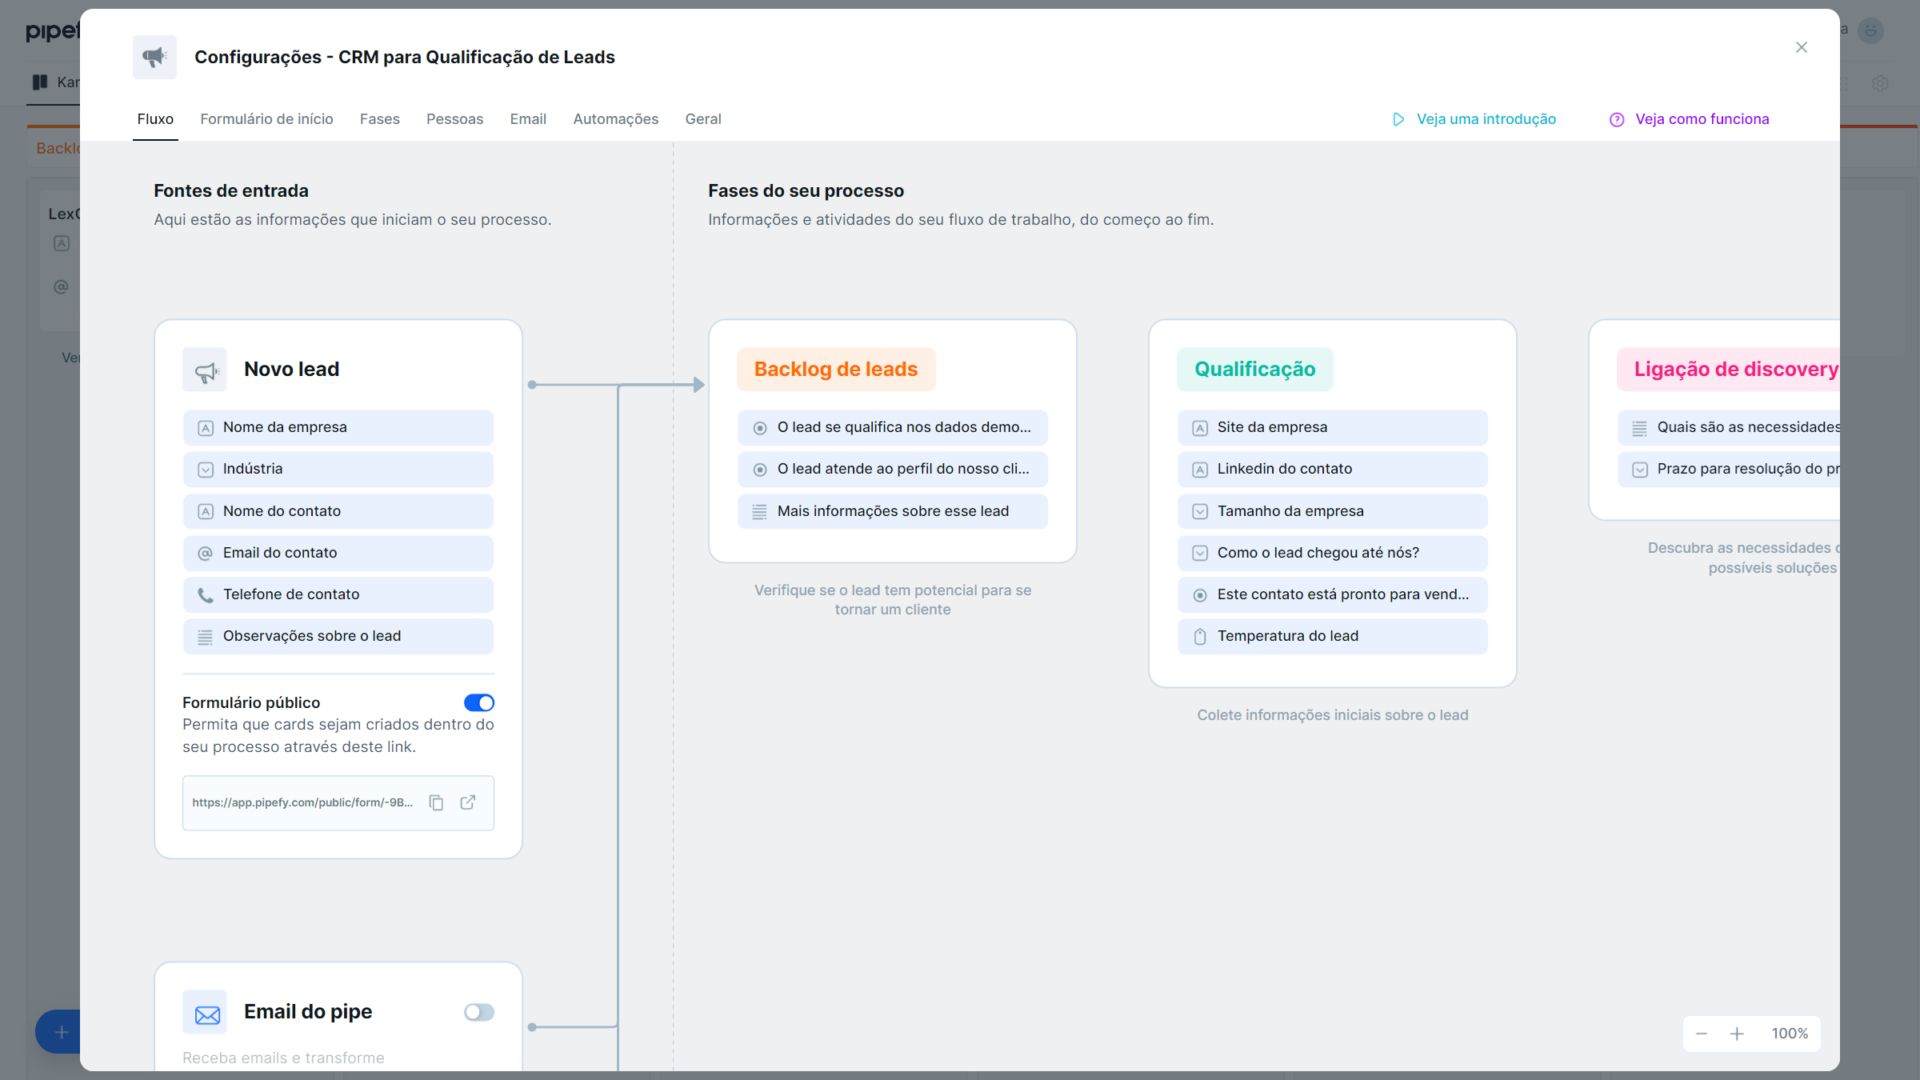
Task: Click the phone icon in Telefone de contato
Action: tap(205, 595)
